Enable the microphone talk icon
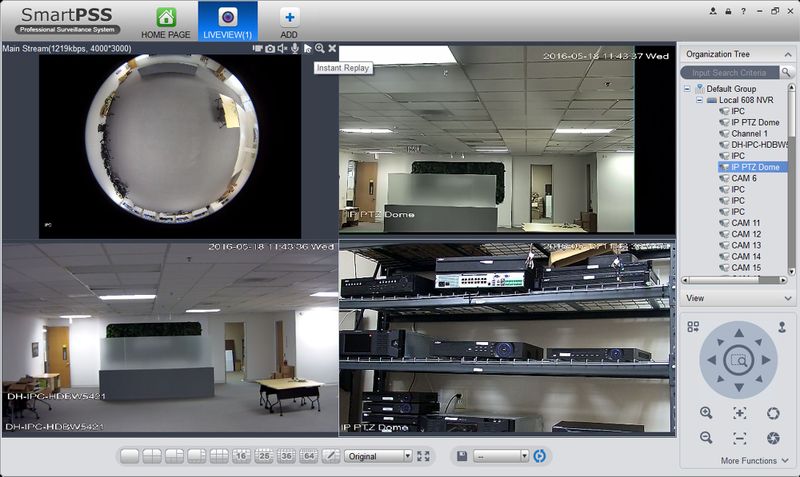Viewport: 800px width, 477px height. 295,48
